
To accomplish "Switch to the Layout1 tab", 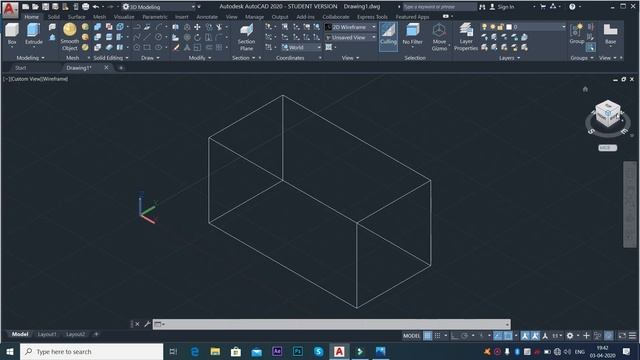I will click(47, 334).
